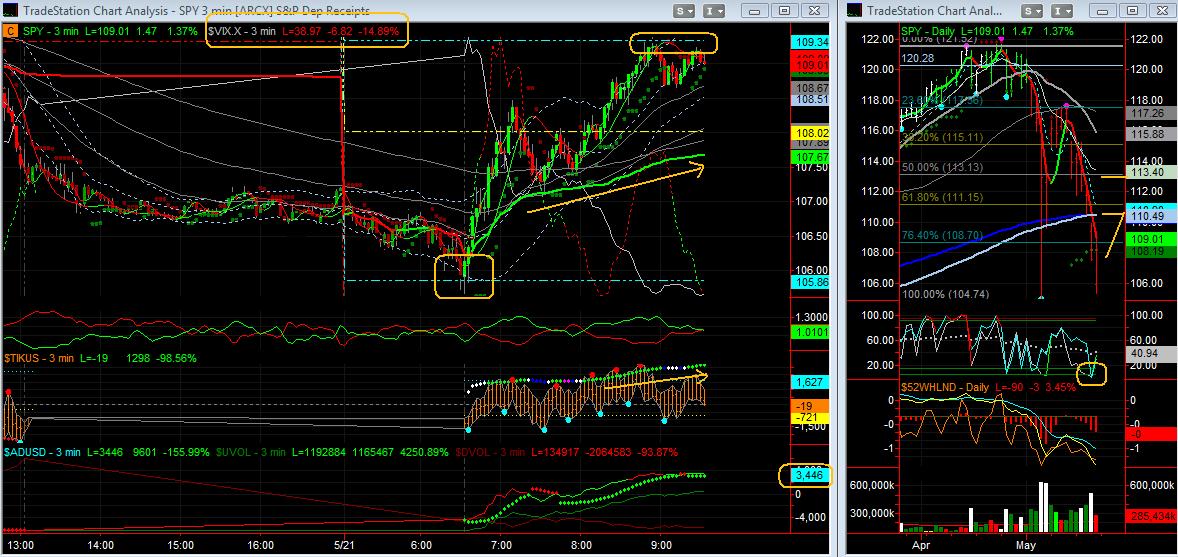
Task: Close the SPY Daily chart window
Action: 1162,11
